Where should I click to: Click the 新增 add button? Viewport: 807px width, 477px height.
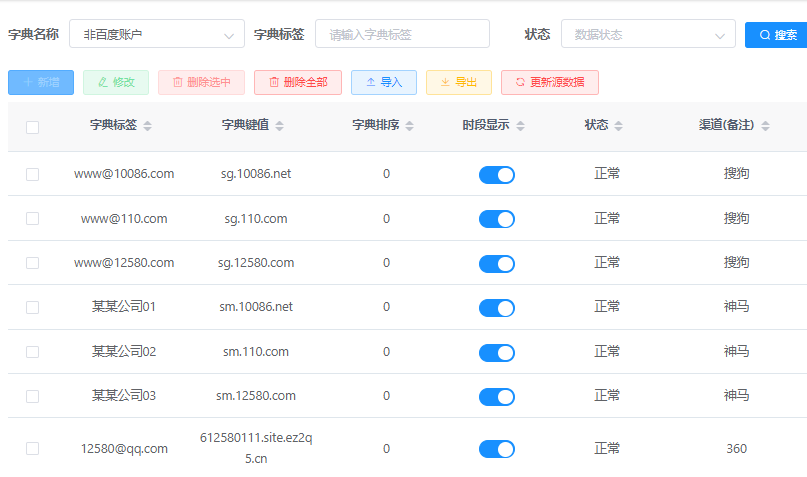pyautogui.click(x=41, y=82)
